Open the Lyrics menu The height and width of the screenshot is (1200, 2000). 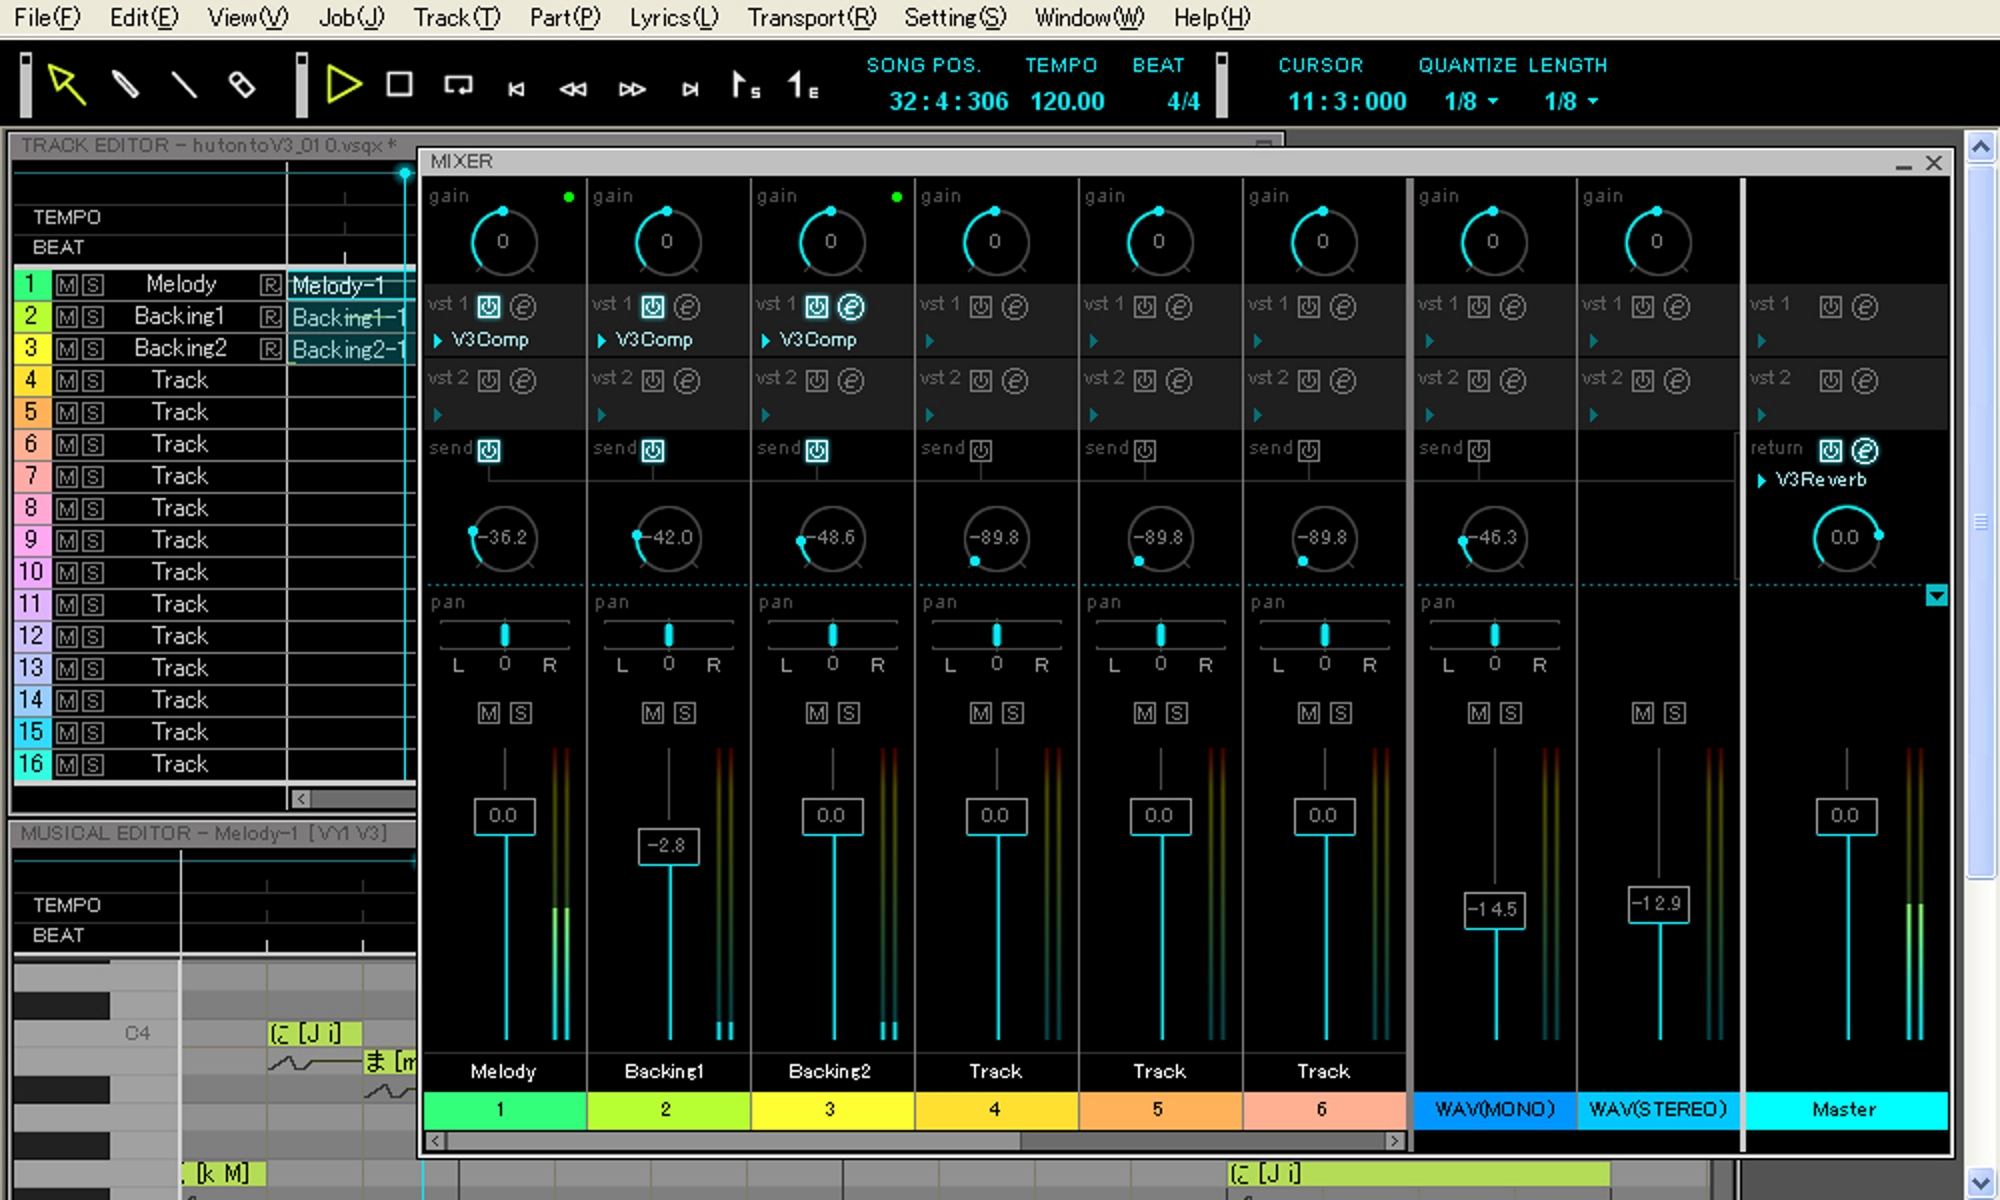point(674,18)
